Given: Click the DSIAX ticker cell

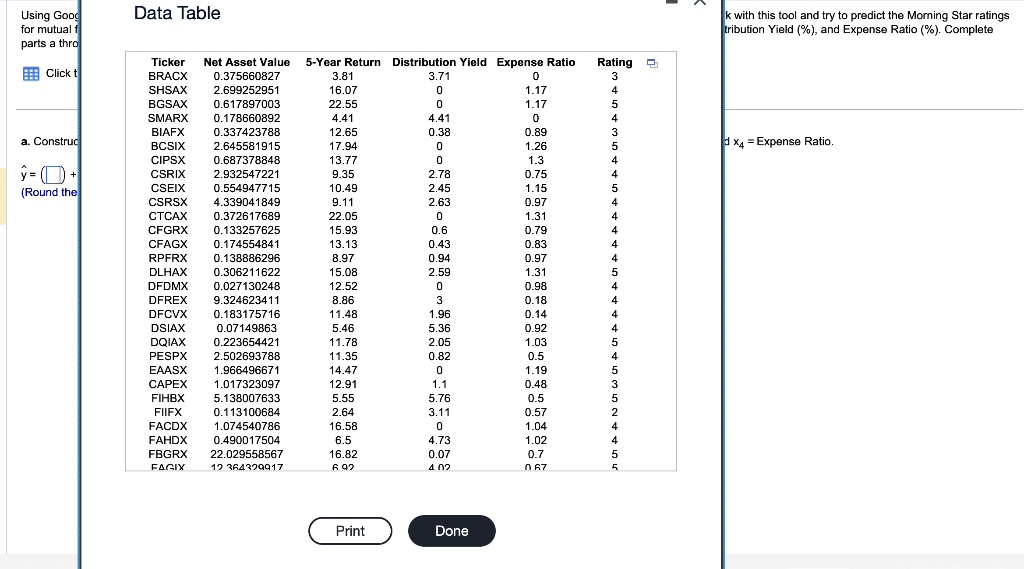Looking at the screenshot, I should coord(168,329).
